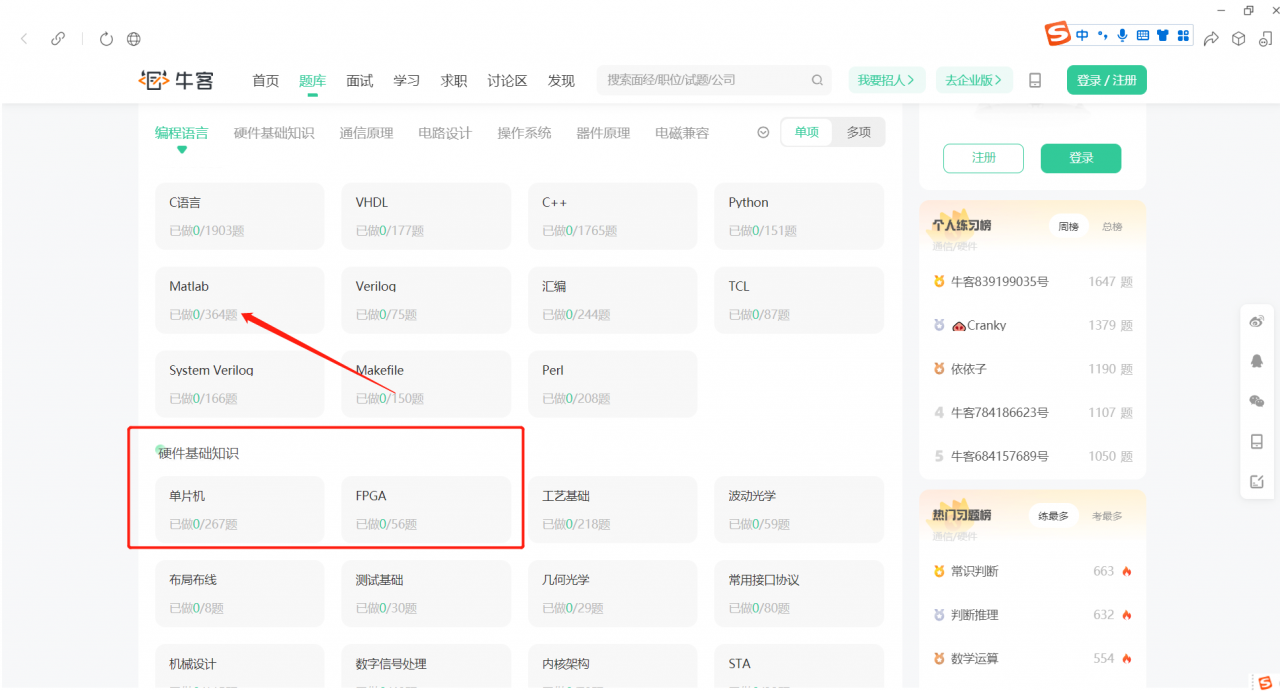This screenshot has width=1280, height=691.
Task: Open 题库 navigation item
Action: tap(313, 81)
